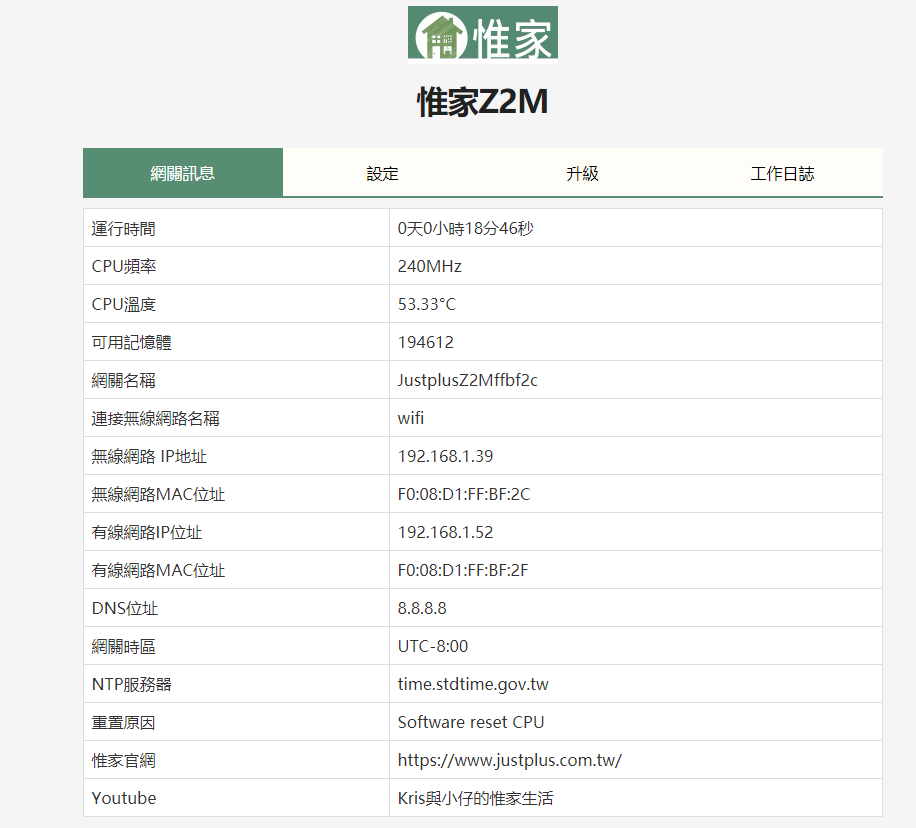Click the 有線網路IP位址 label

point(147,532)
